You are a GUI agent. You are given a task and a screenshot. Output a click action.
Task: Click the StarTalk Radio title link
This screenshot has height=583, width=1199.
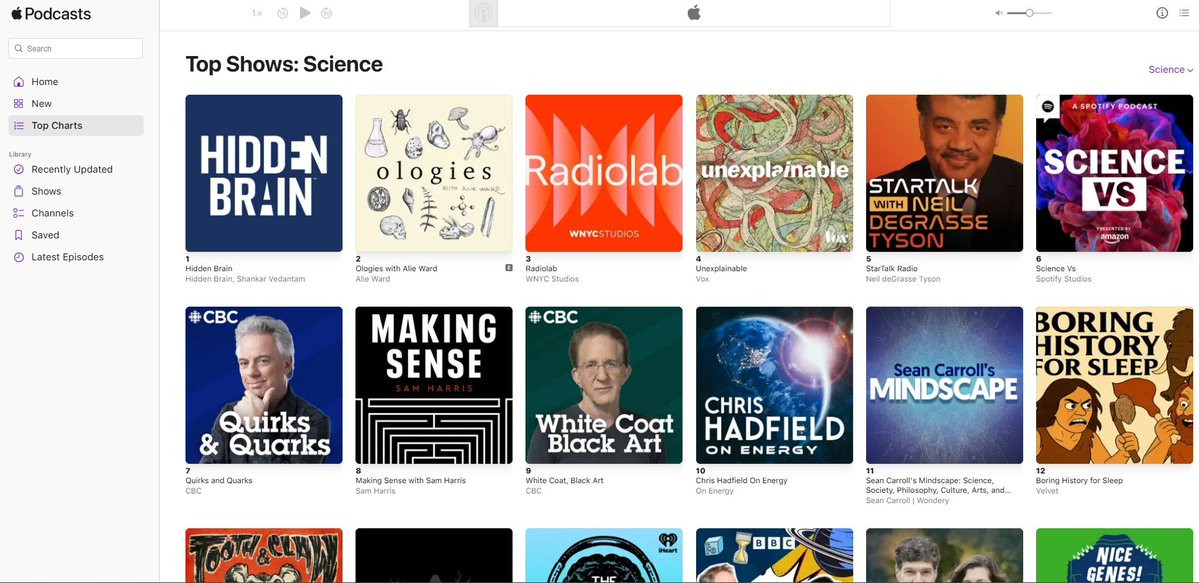pos(892,269)
